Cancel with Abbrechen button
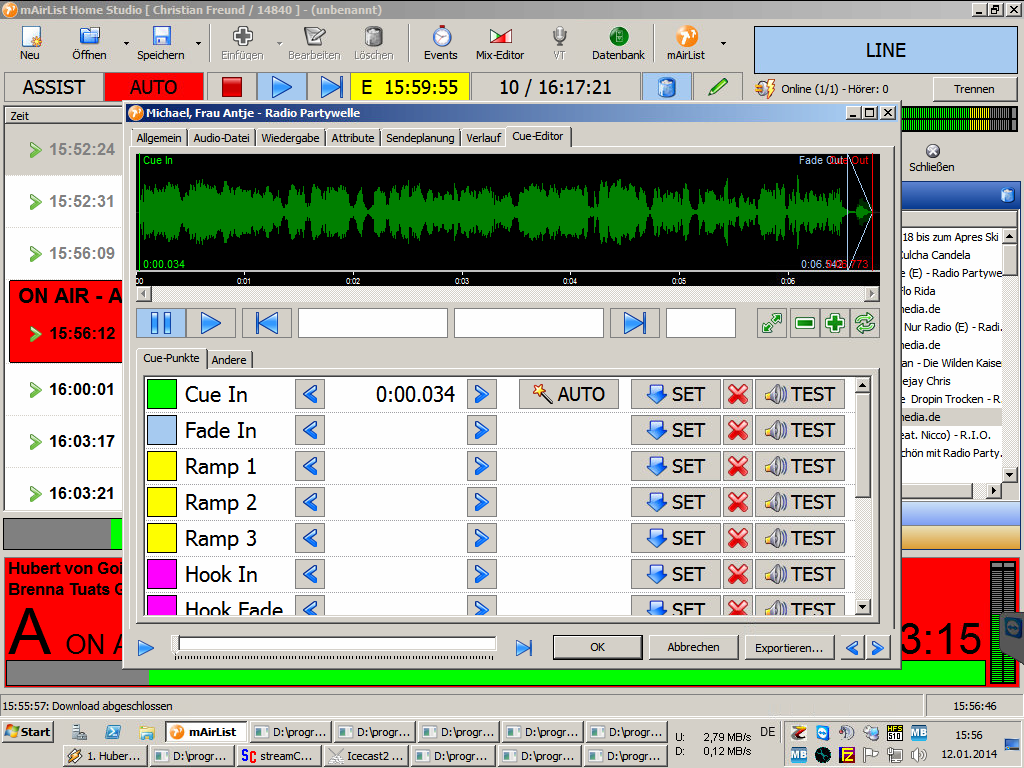 coord(694,647)
